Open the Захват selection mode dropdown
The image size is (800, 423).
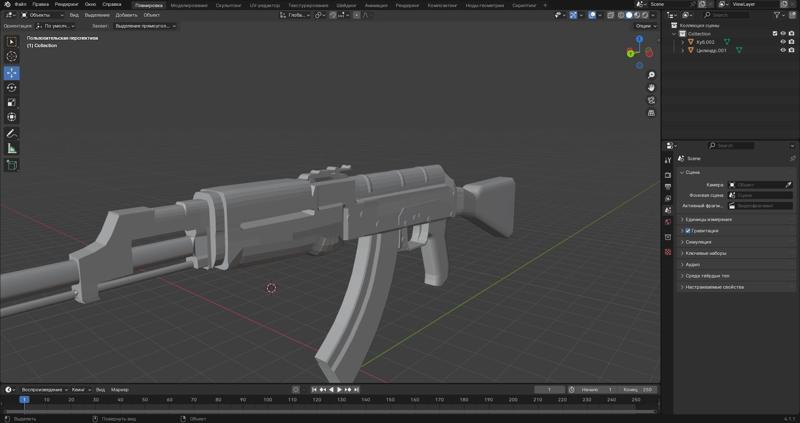[x=144, y=26]
